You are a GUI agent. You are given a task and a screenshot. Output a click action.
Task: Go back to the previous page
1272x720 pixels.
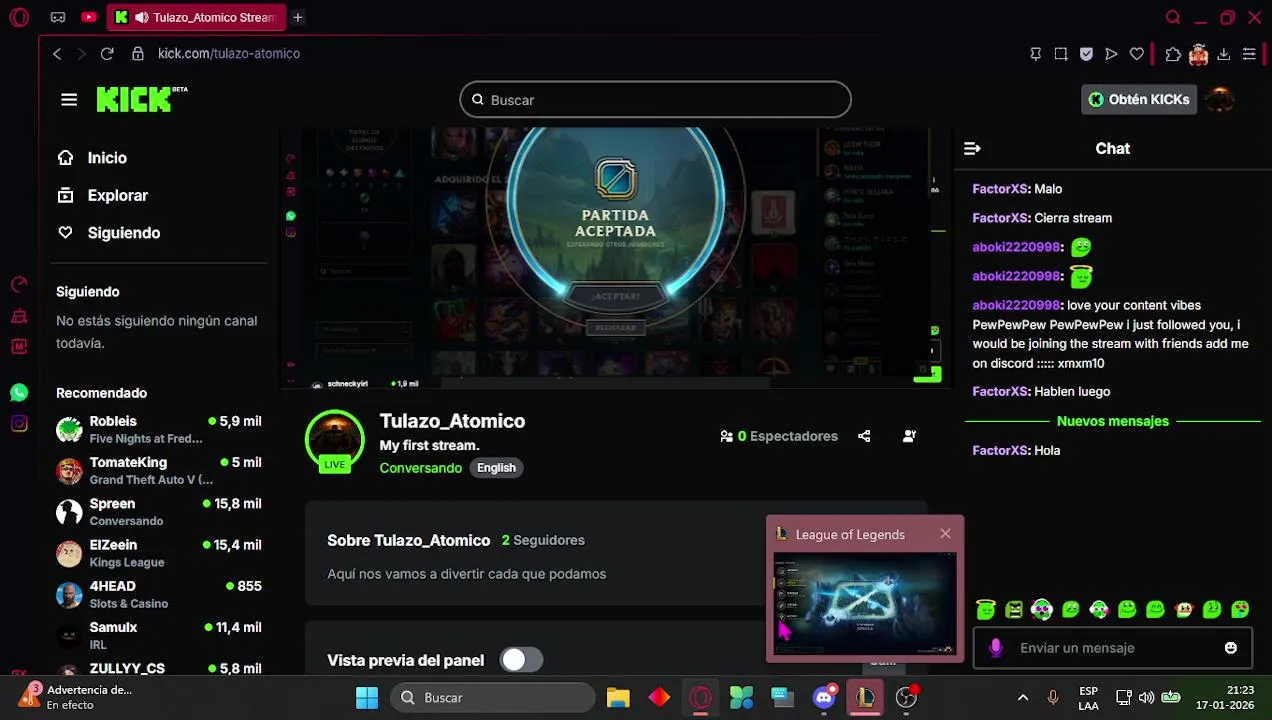click(x=57, y=54)
